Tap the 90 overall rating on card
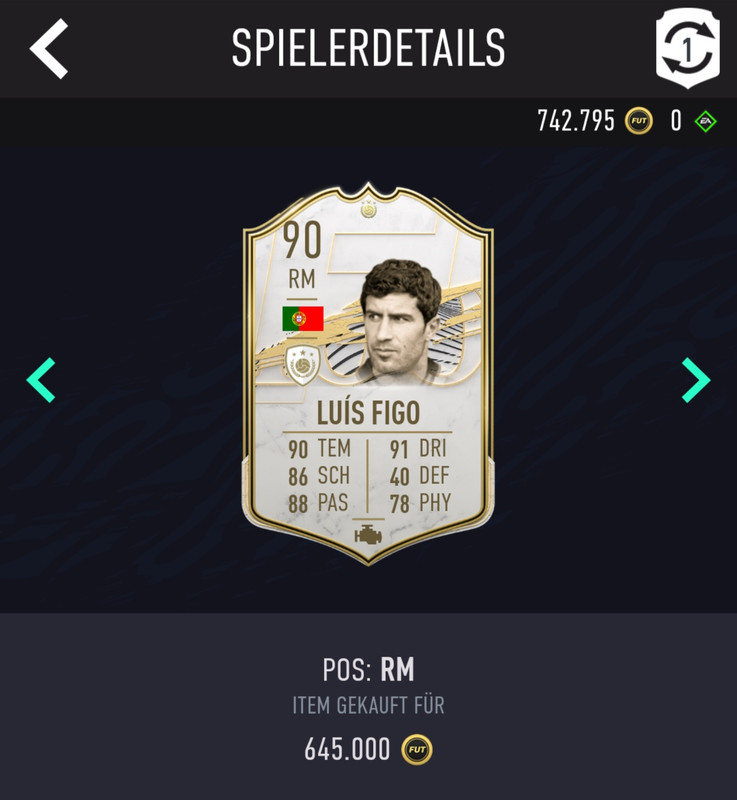Image resolution: width=737 pixels, height=800 pixels. tap(302, 239)
